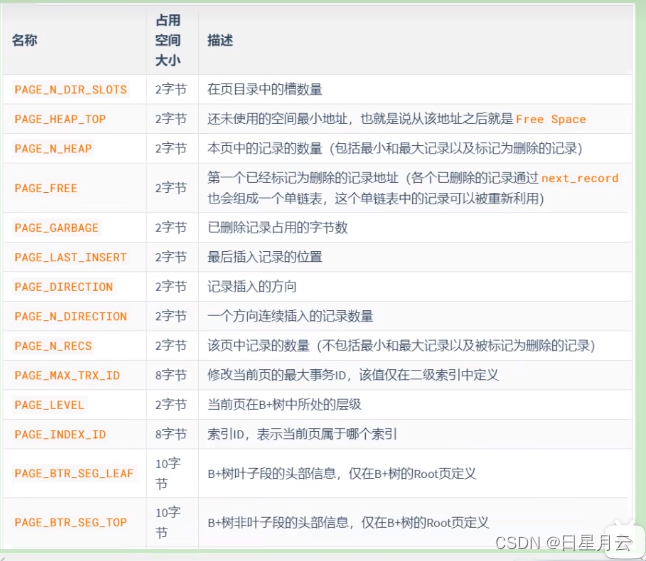Screen dimensions: 646x561
Task: Click the 2字节 size for PAGE_N_DIR_SLOTS
Action: pos(171,89)
